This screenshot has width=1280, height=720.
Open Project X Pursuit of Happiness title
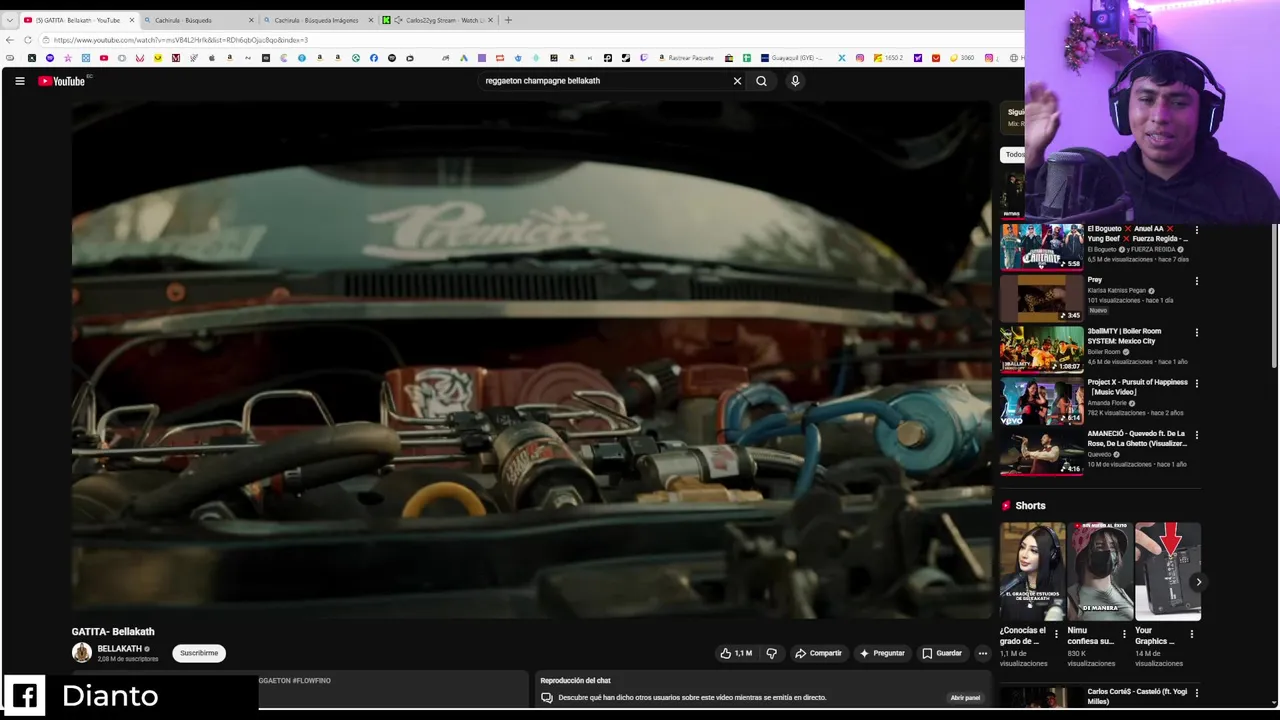pos(1137,387)
